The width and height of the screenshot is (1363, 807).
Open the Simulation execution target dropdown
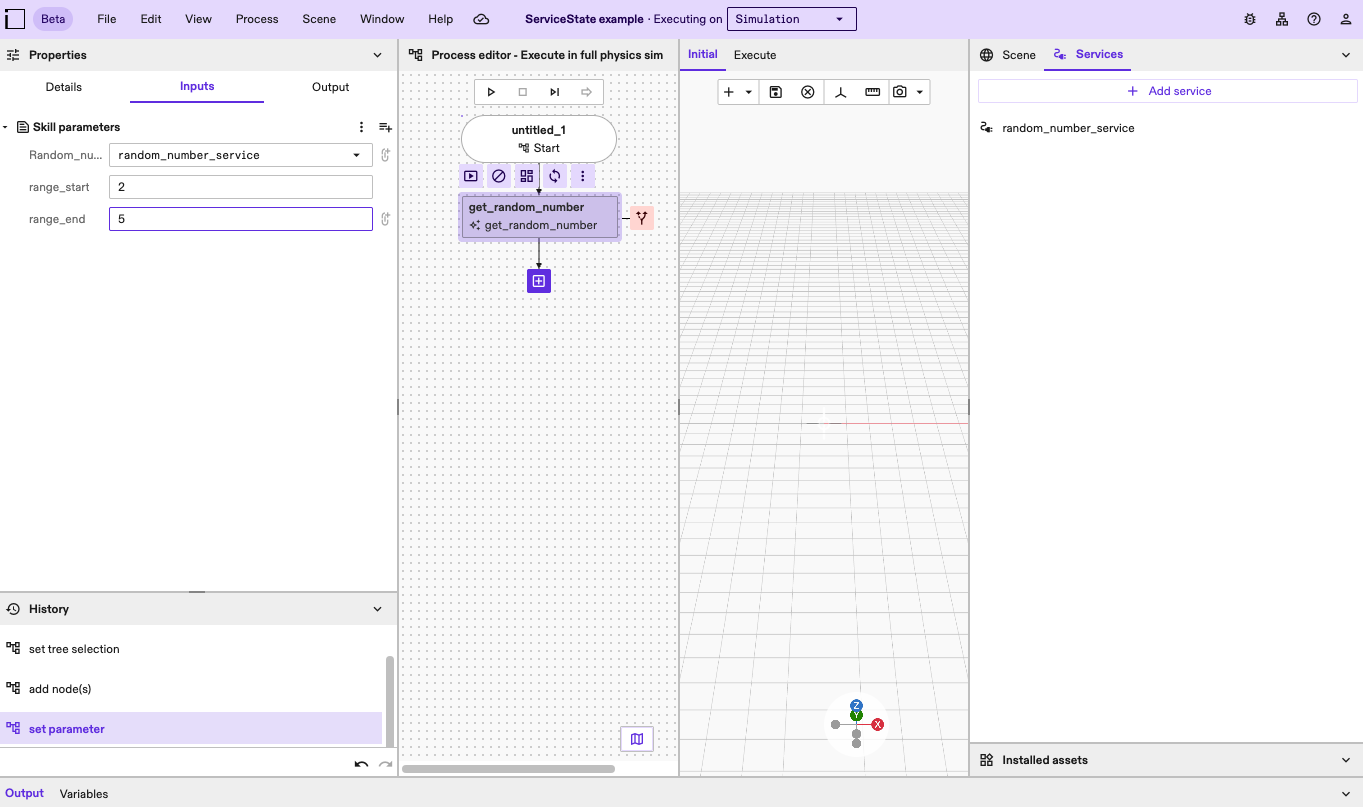[x=791, y=18]
